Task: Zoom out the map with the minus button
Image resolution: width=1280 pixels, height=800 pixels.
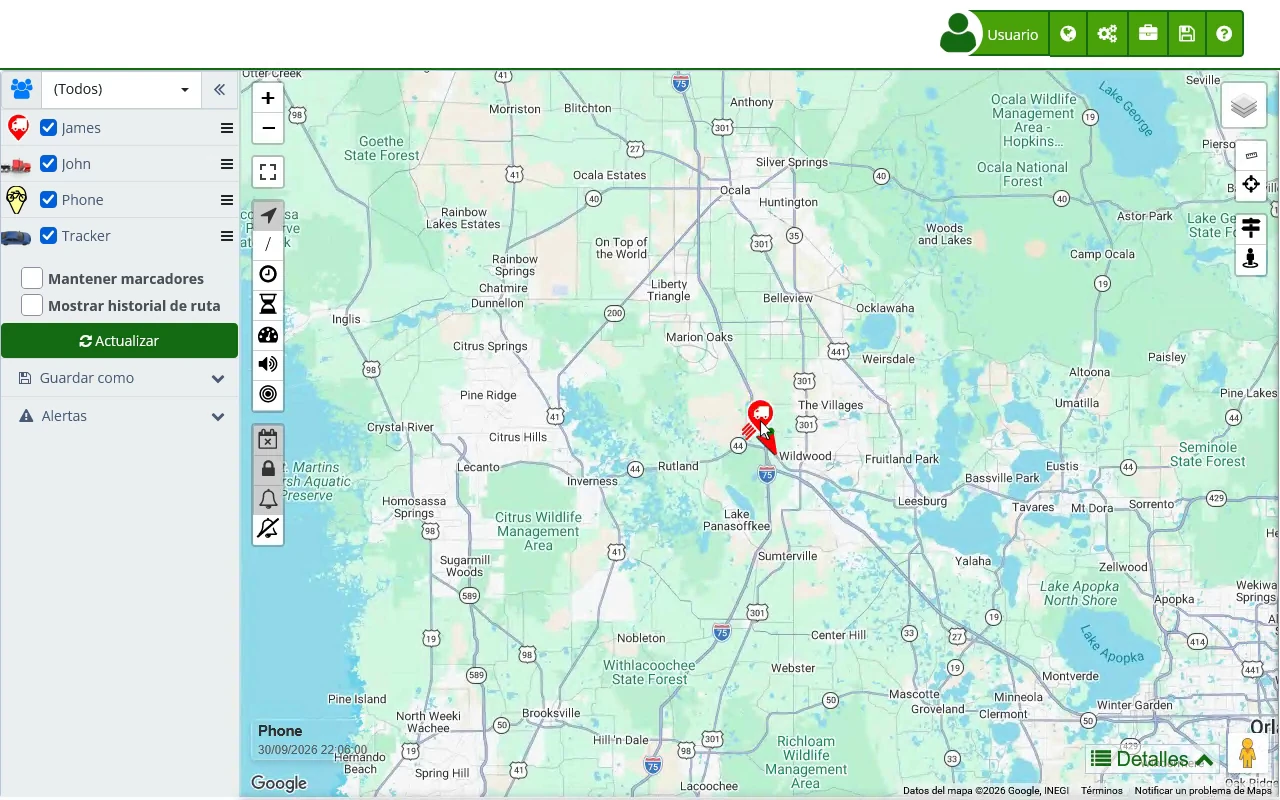Action: click(x=268, y=128)
